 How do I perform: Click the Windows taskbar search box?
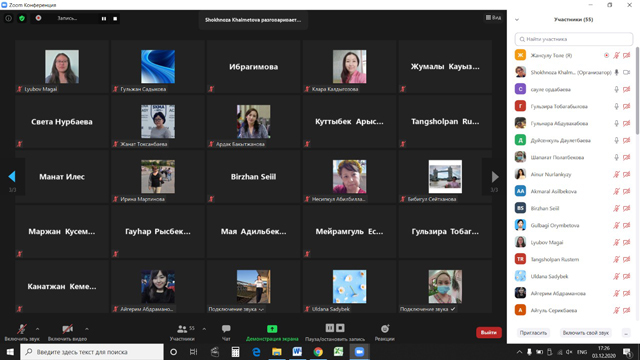click(92, 352)
